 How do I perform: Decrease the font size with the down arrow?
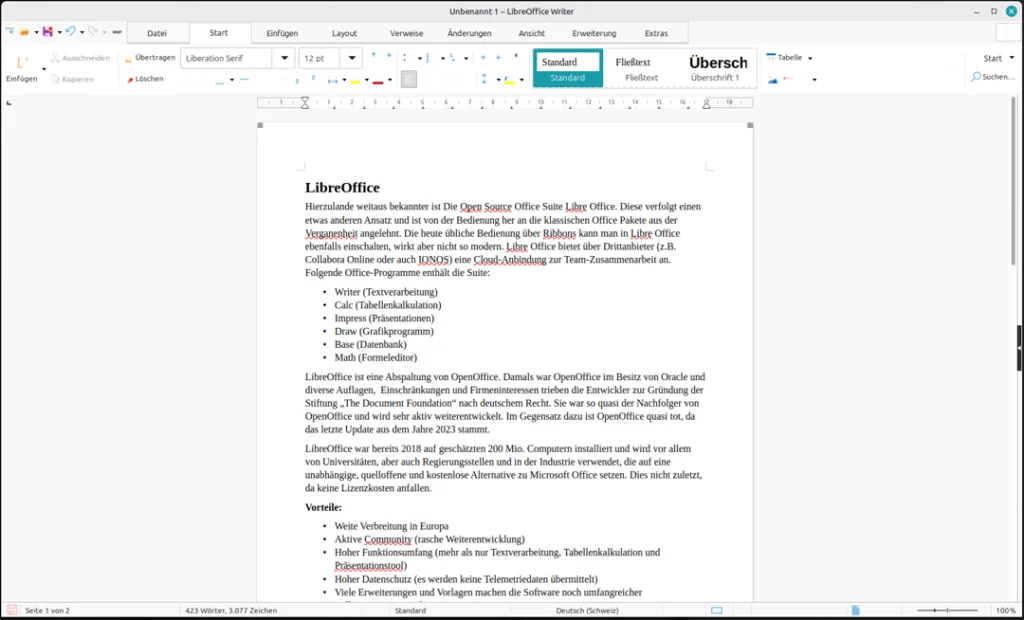coord(389,56)
